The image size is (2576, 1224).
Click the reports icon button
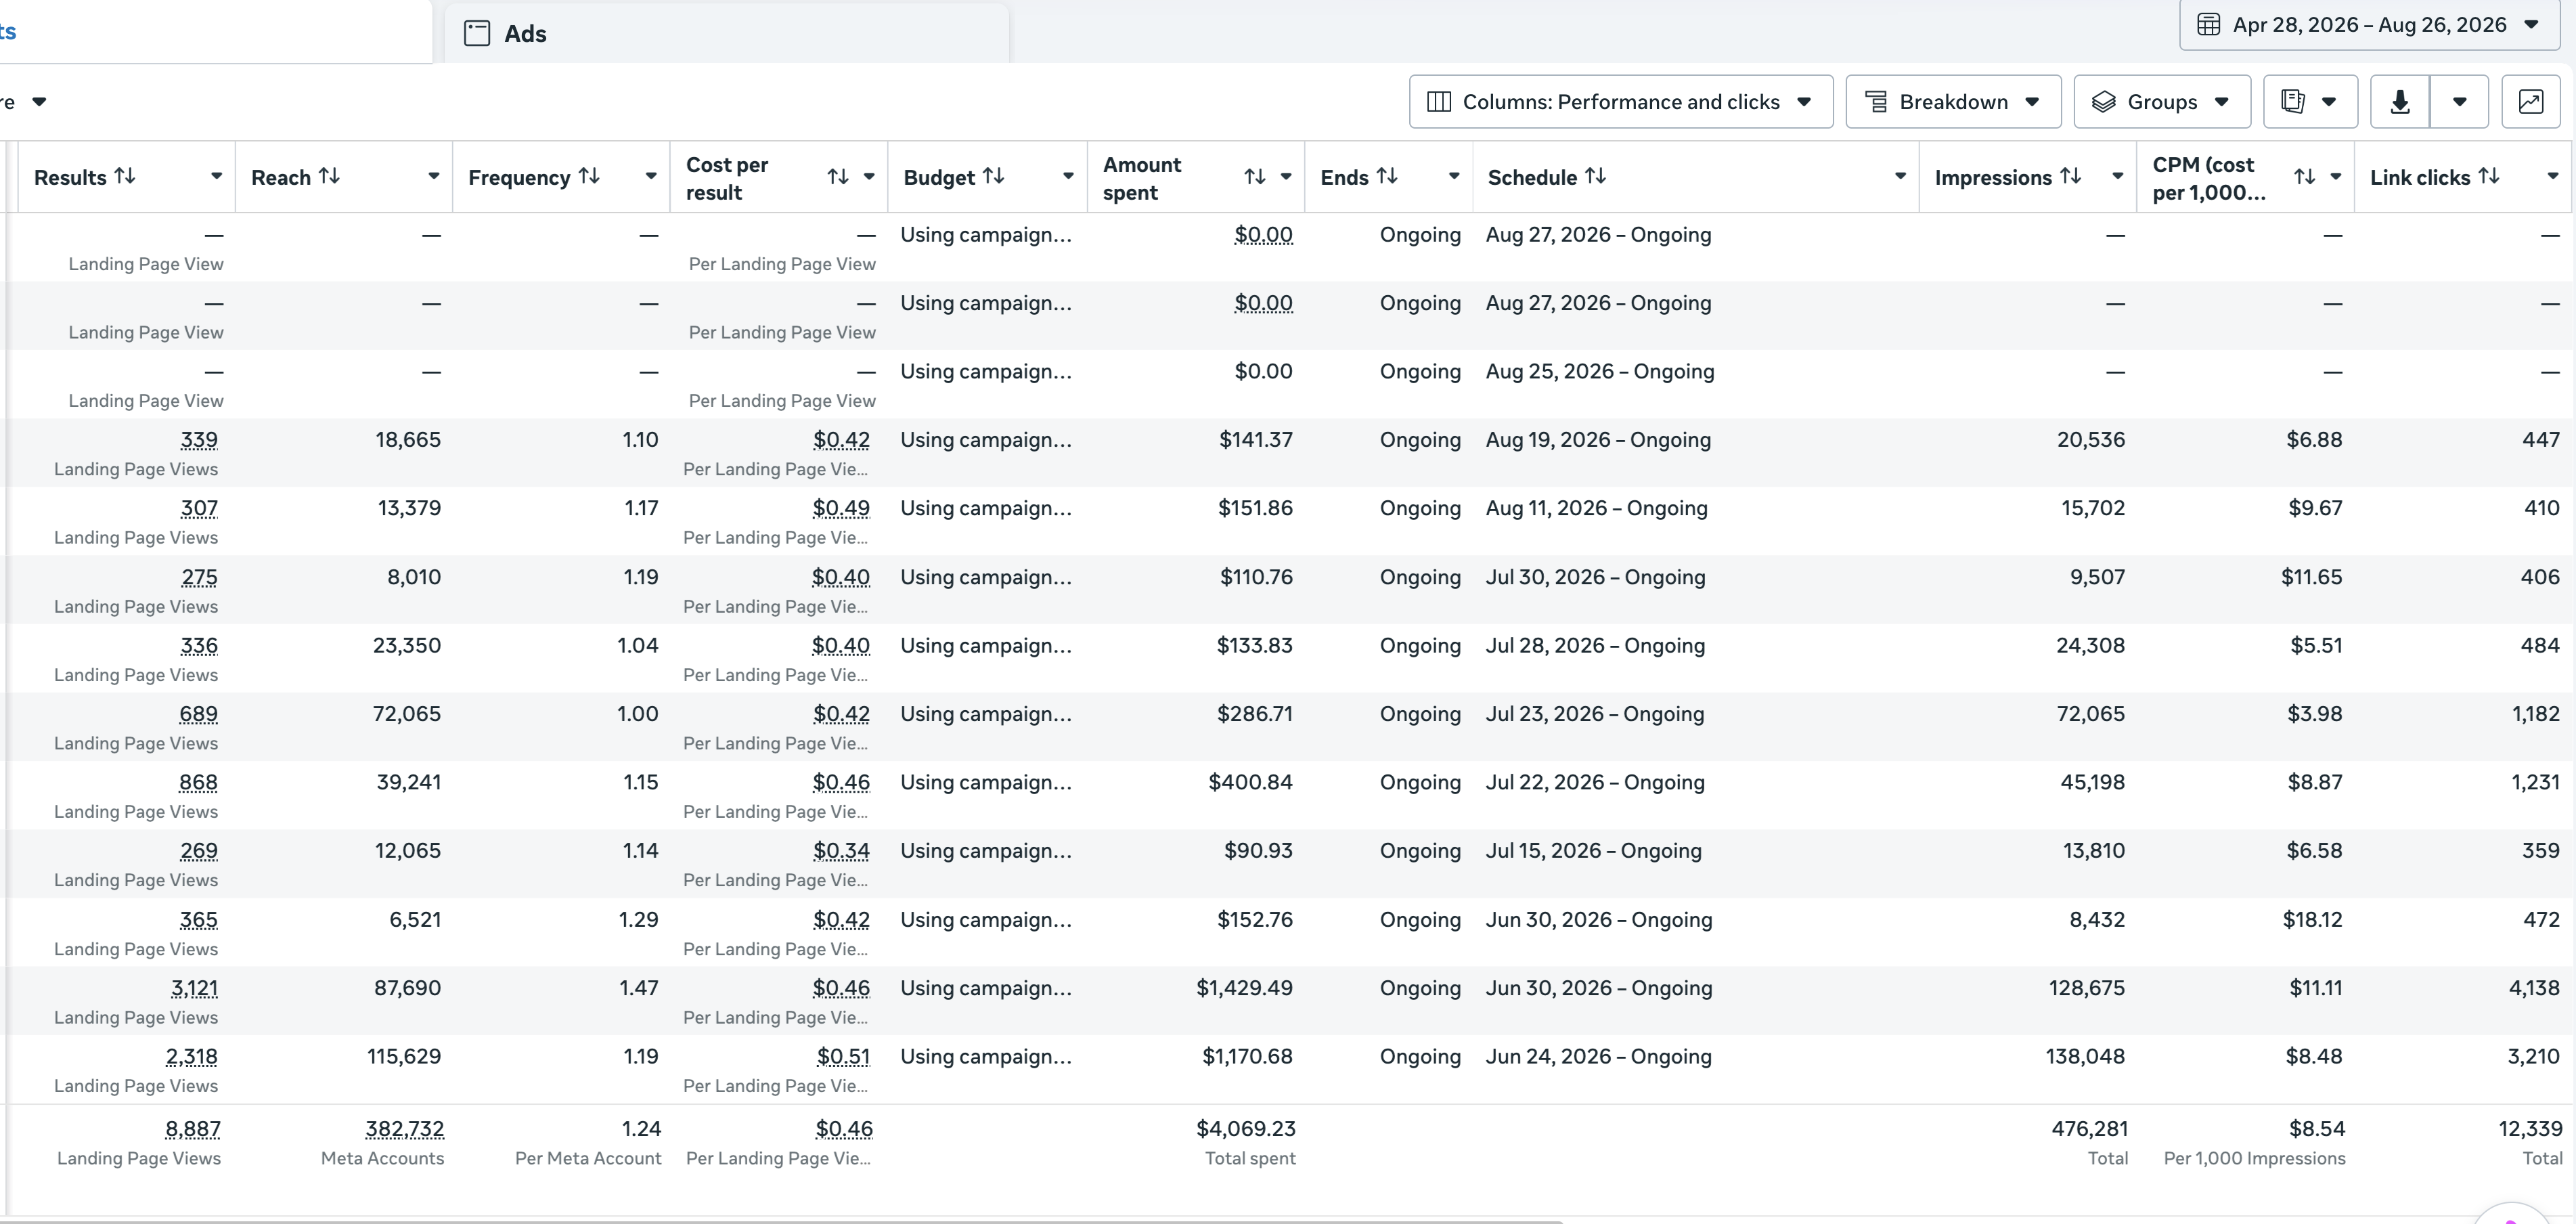pyautogui.click(x=2310, y=102)
